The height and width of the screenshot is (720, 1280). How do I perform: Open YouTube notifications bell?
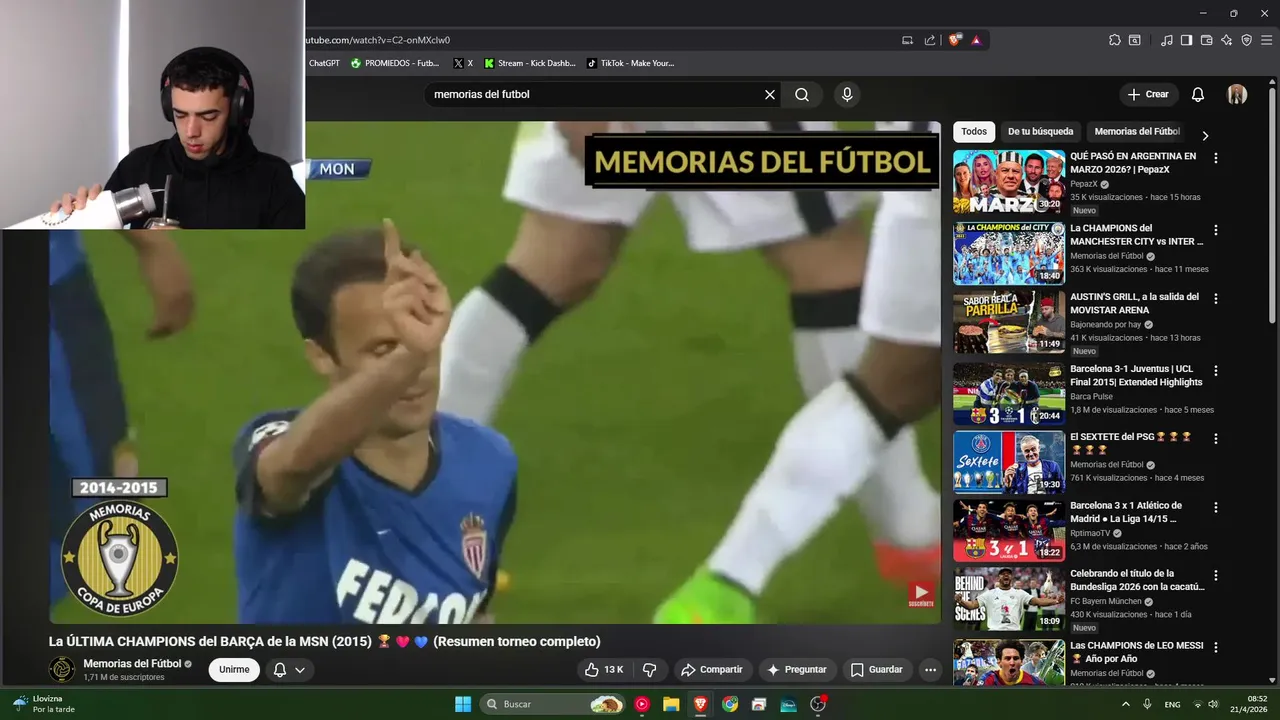(1198, 95)
